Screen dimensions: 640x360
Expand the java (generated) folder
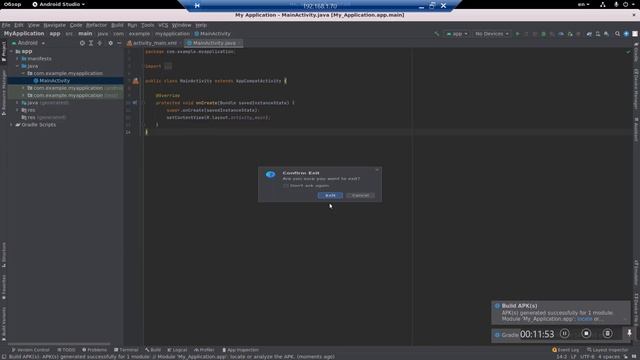coord(18,103)
